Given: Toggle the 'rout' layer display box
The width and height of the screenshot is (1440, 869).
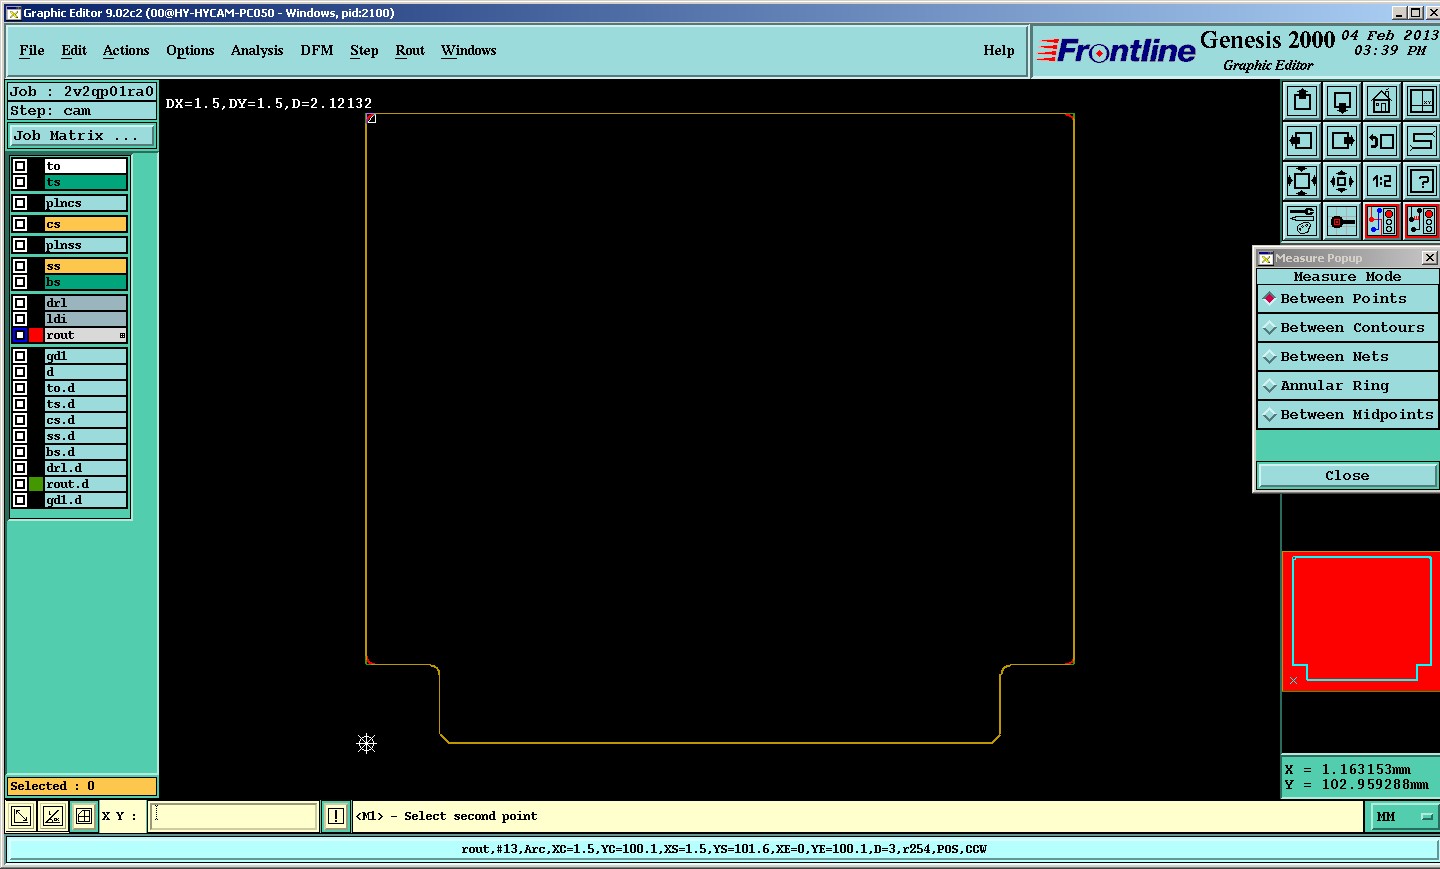Looking at the screenshot, I should (x=20, y=335).
